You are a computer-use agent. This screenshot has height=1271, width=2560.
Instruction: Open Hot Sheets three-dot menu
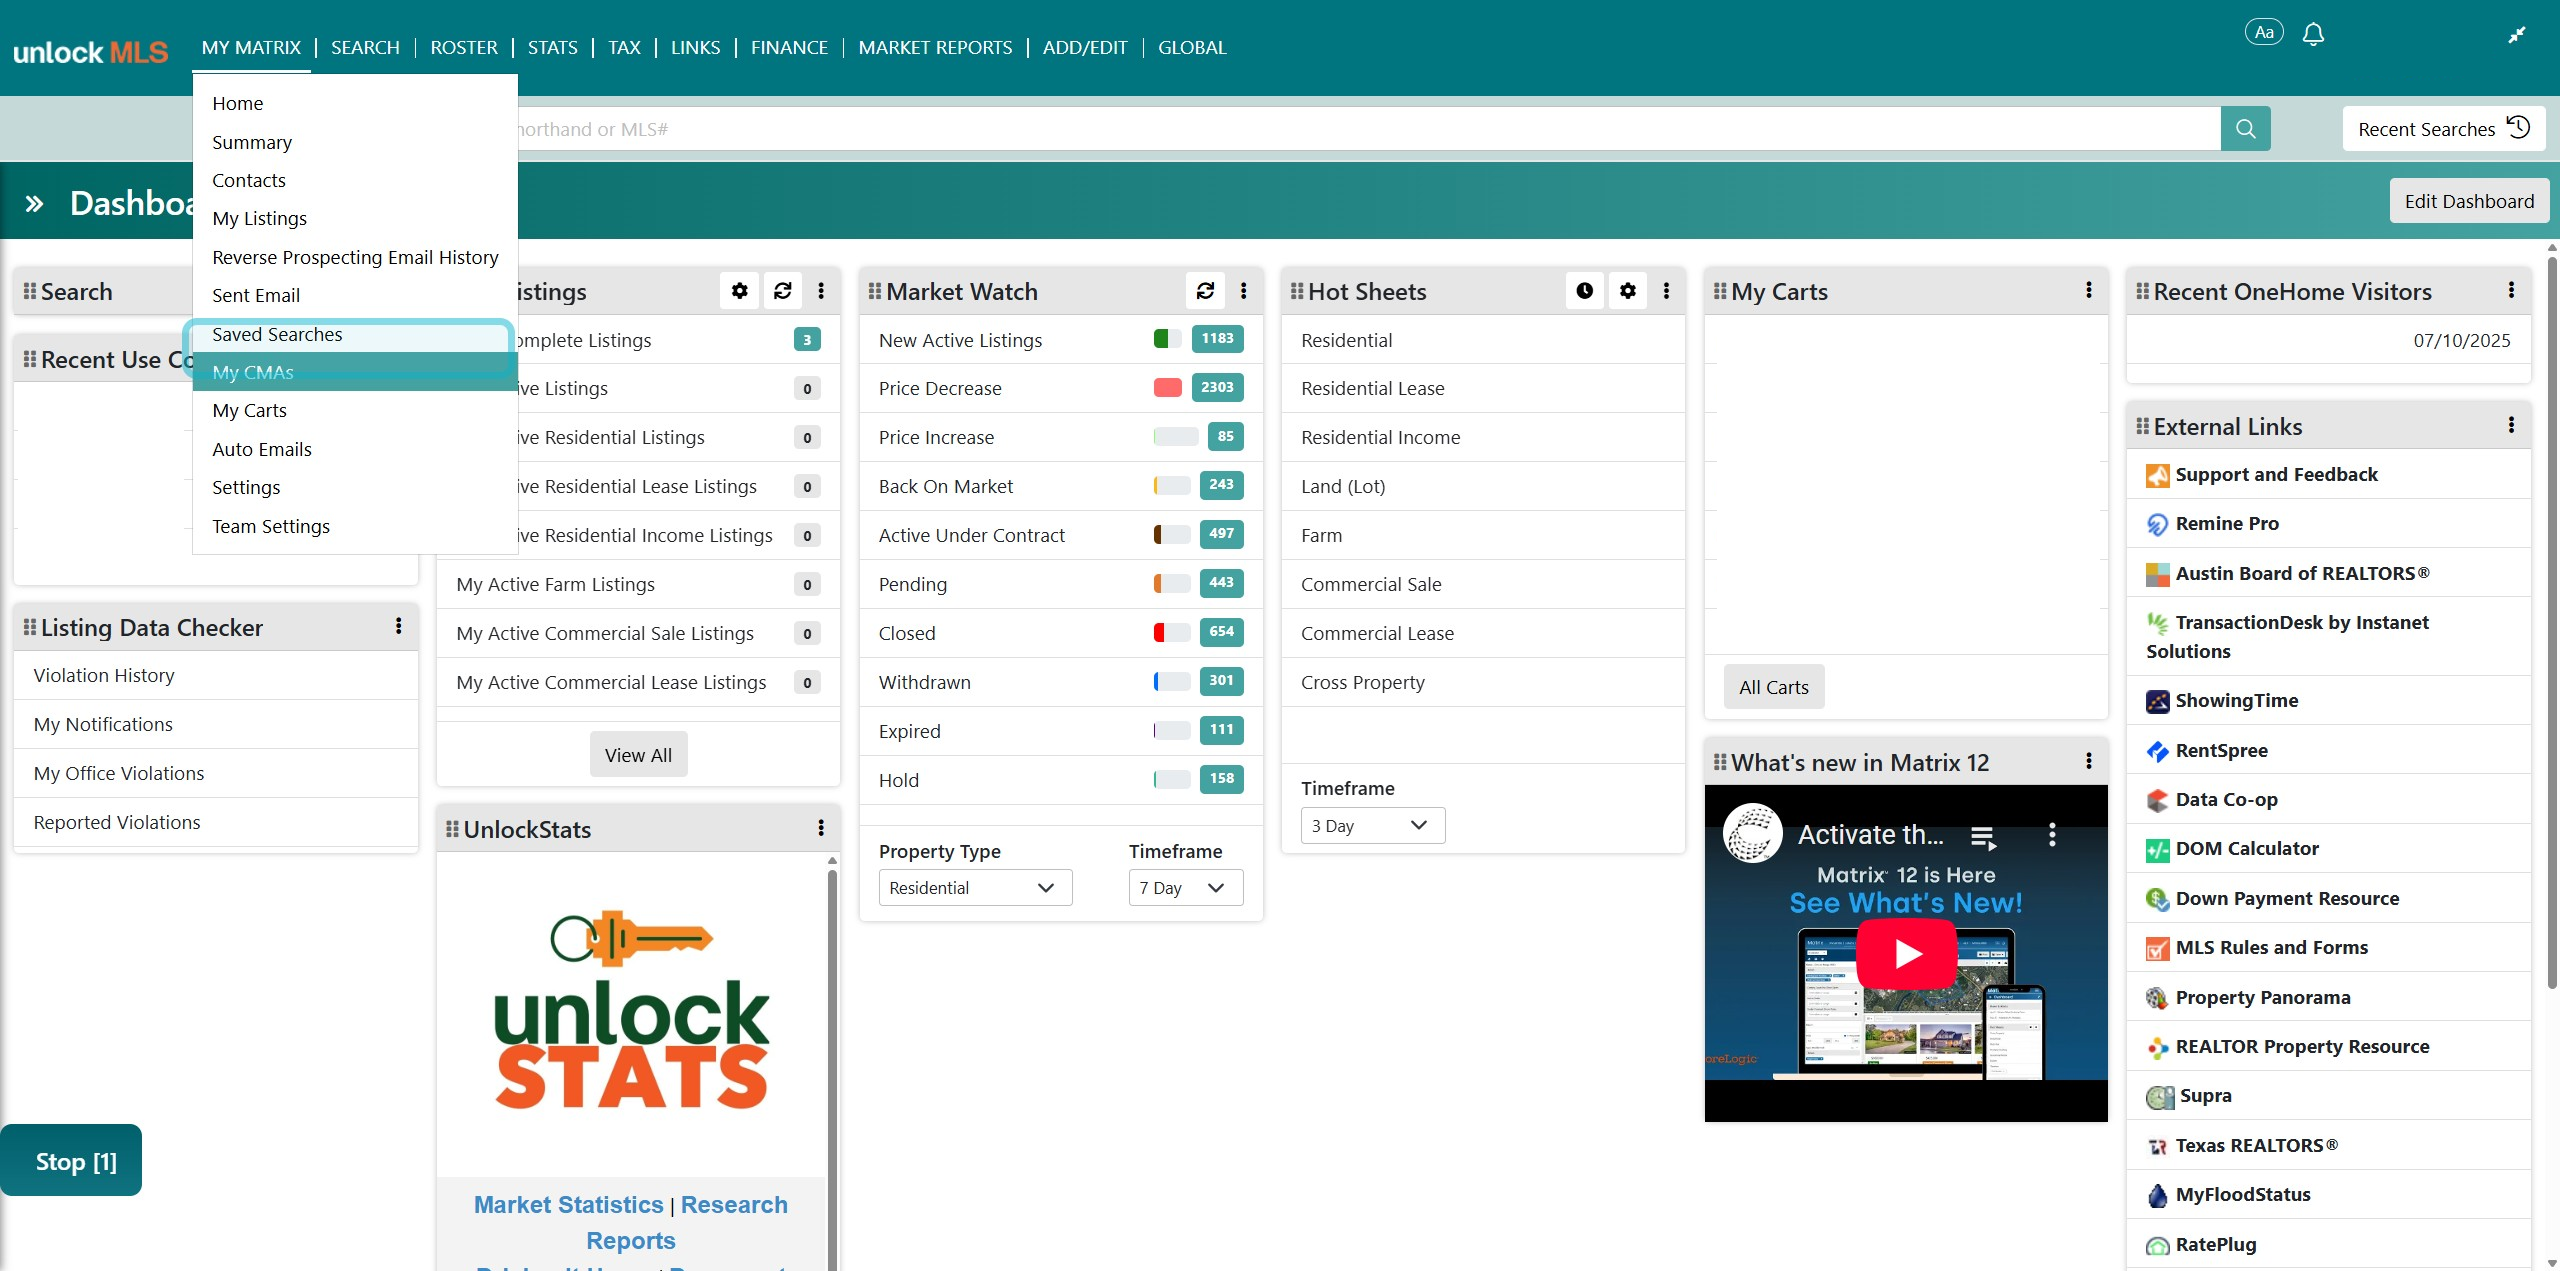1666,291
